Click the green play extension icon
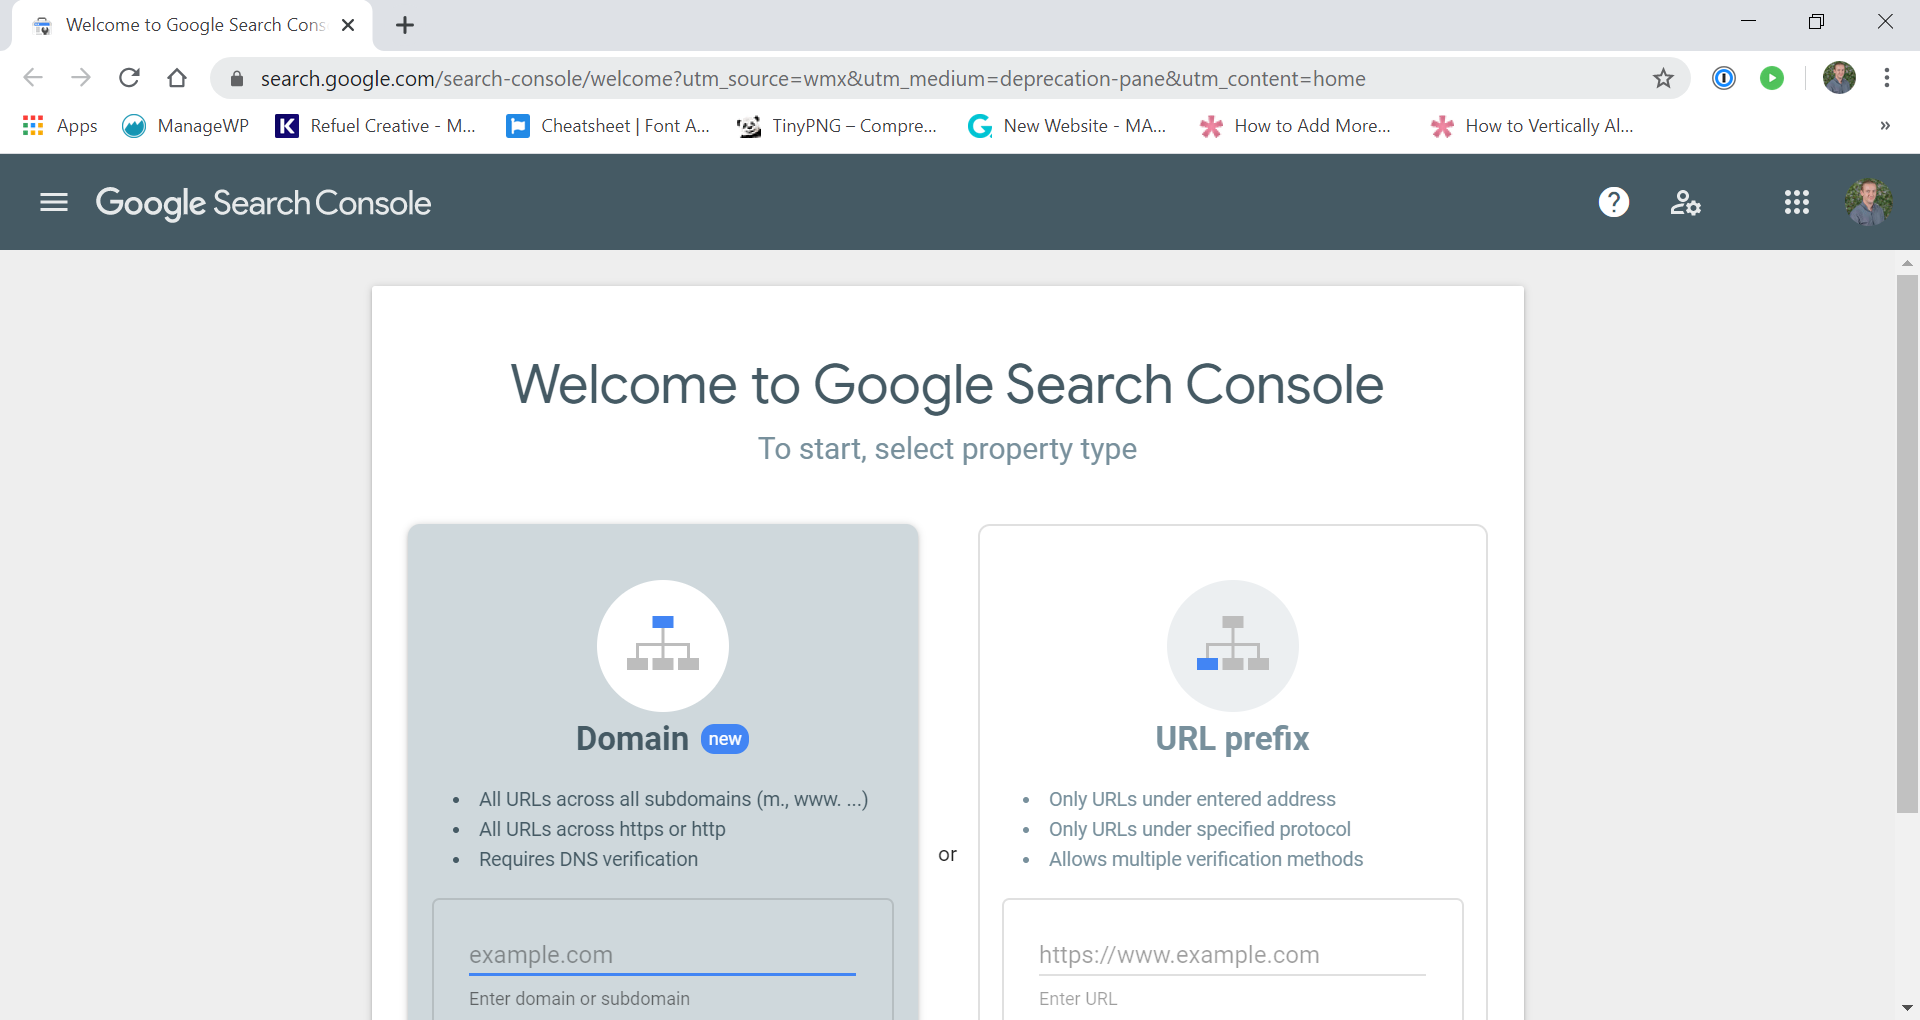The image size is (1920, 1020). point(1772,78)
